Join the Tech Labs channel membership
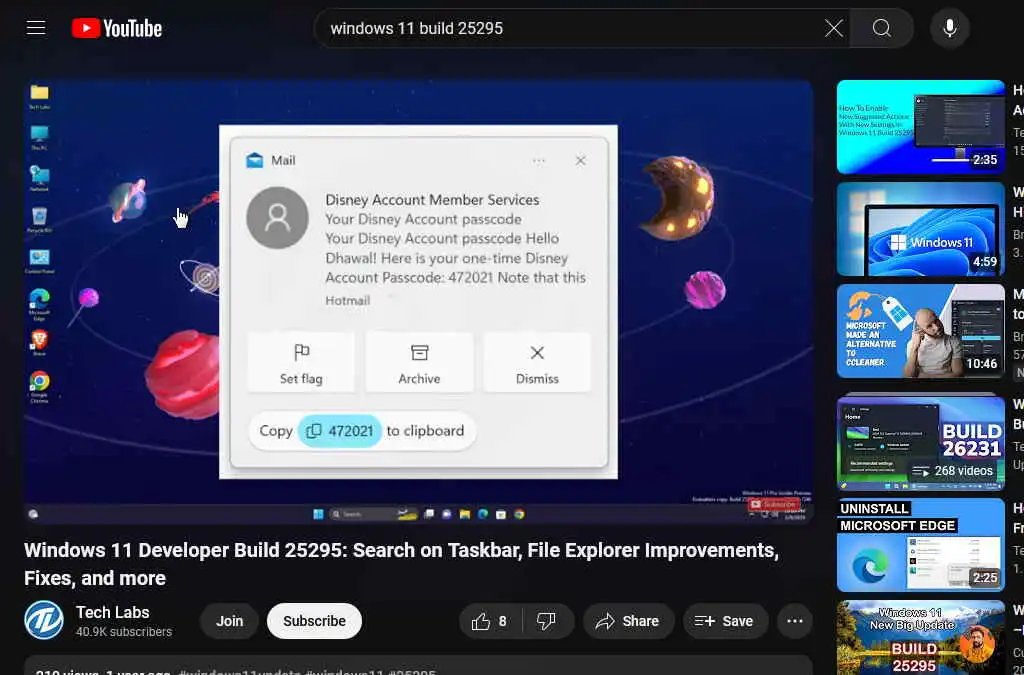1024x675 pixels. pyautogui.click(x=229, y=621)
